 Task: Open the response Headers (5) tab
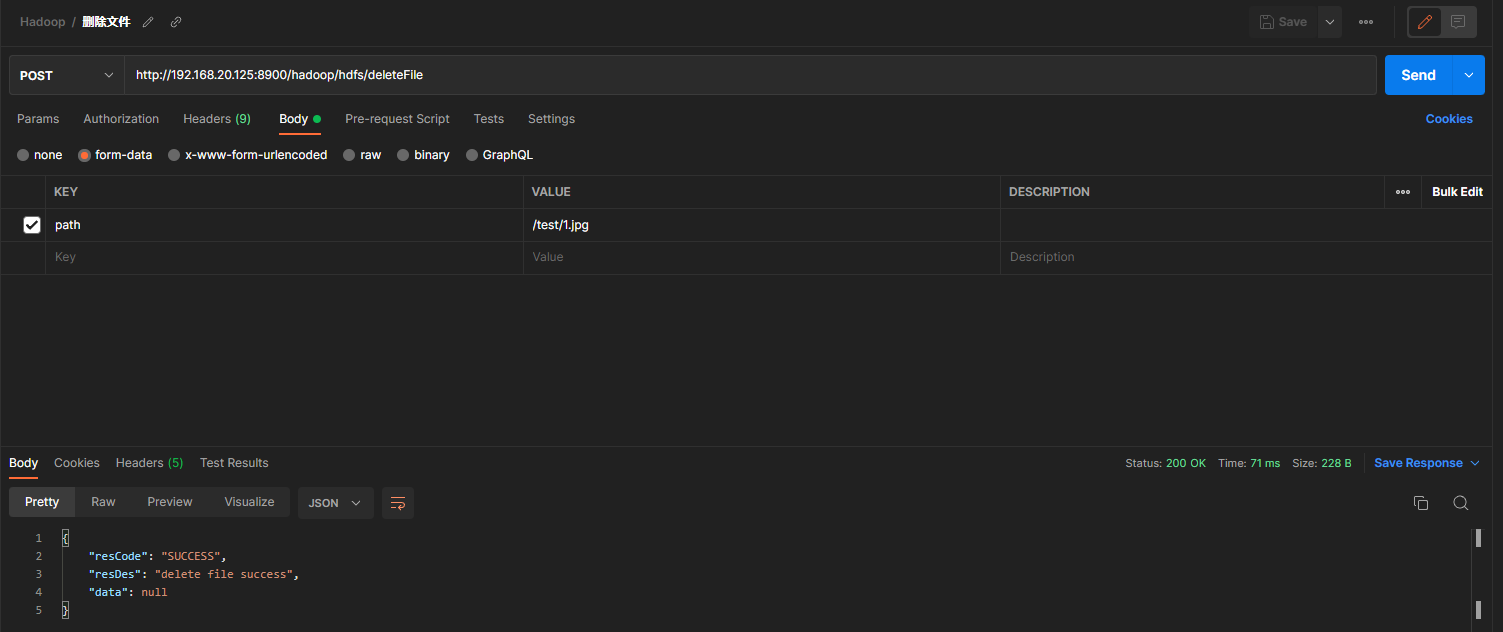149,463
